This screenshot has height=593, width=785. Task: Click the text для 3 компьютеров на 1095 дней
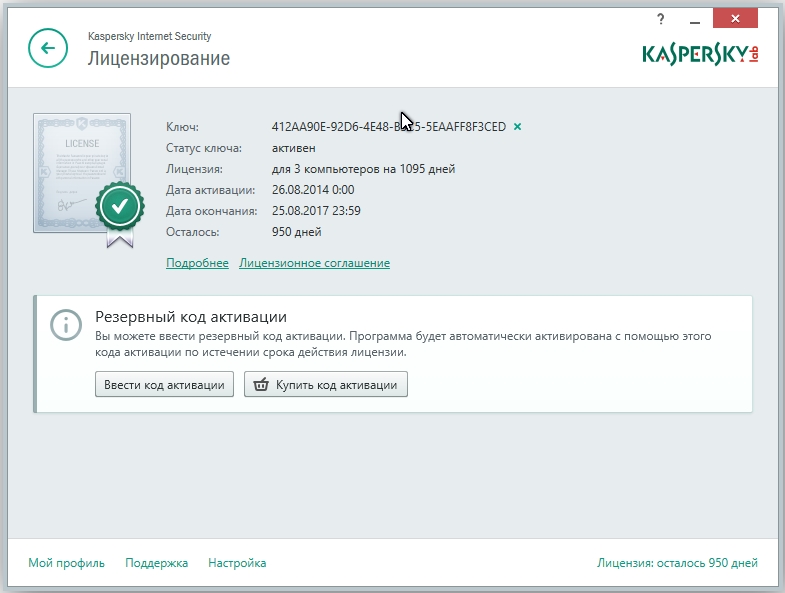pos(363,169)
